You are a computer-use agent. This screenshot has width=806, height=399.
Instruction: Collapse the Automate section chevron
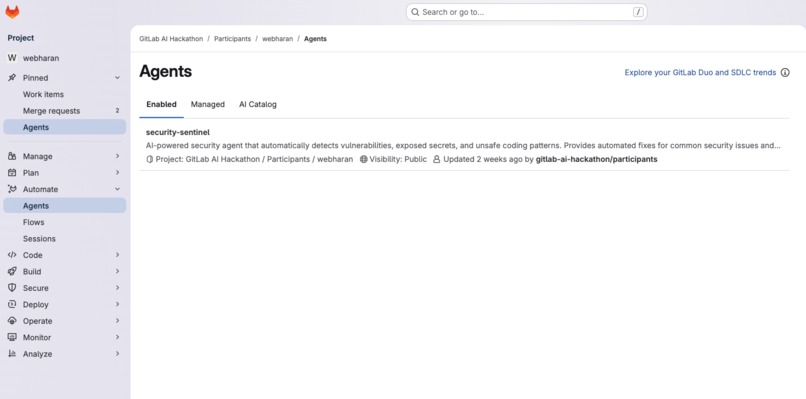pyautogui.click(x=117, y=189)
